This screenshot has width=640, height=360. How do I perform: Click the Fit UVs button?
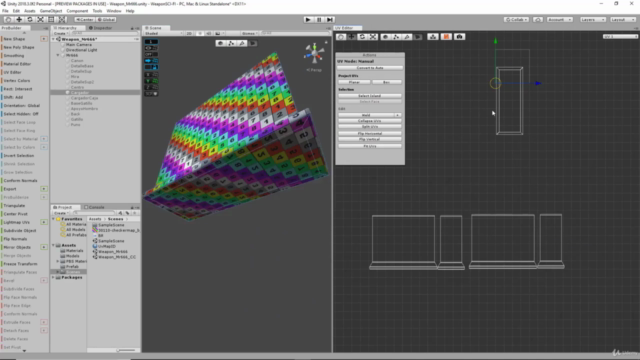click(x=370, y=146)
